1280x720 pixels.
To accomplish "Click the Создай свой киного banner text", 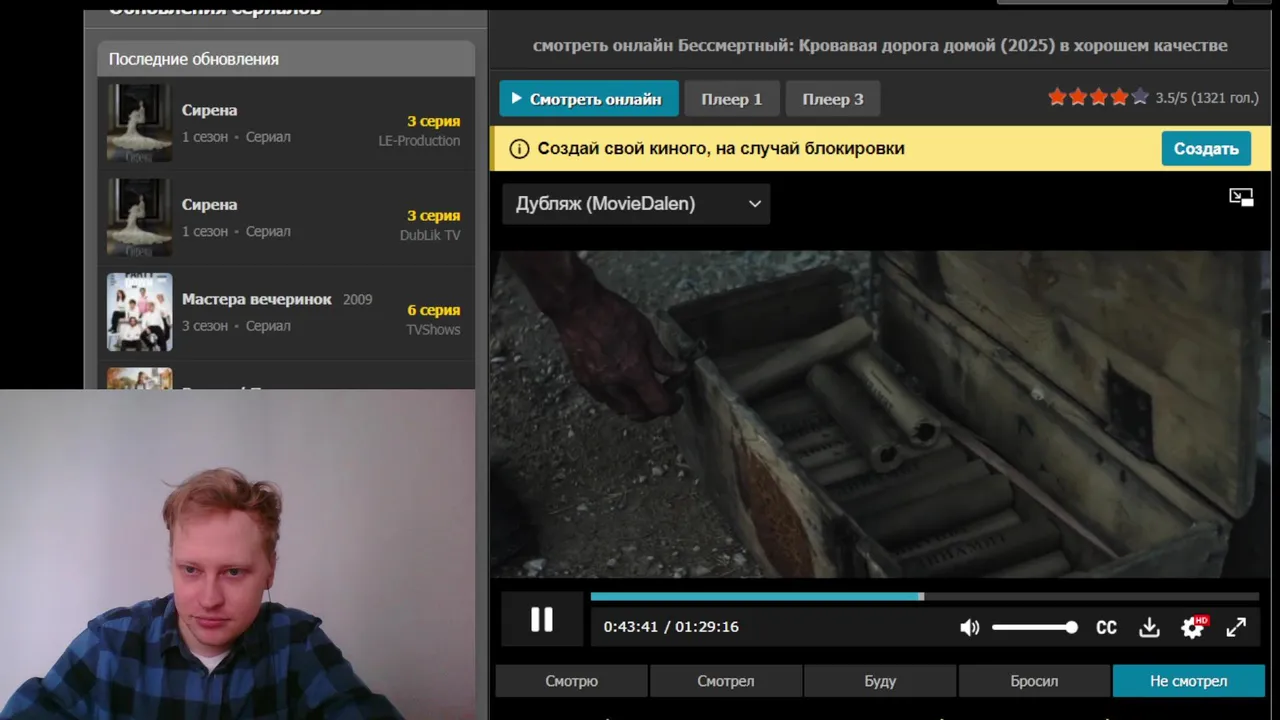I will tap(721, 148).
